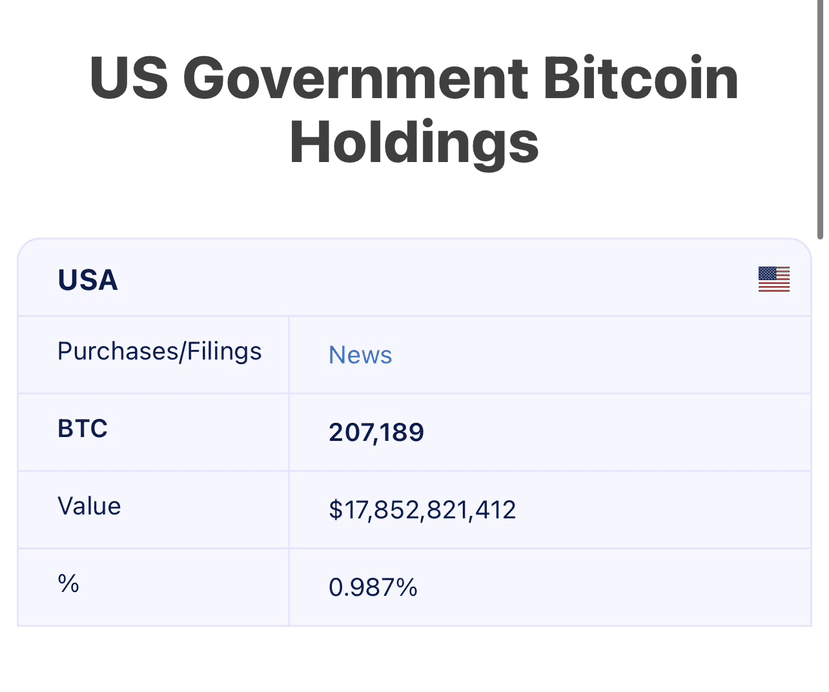The width and height of the screenshot is (829, 692).
Task: Click the BTC row label
Action: [x=82, y=430]
